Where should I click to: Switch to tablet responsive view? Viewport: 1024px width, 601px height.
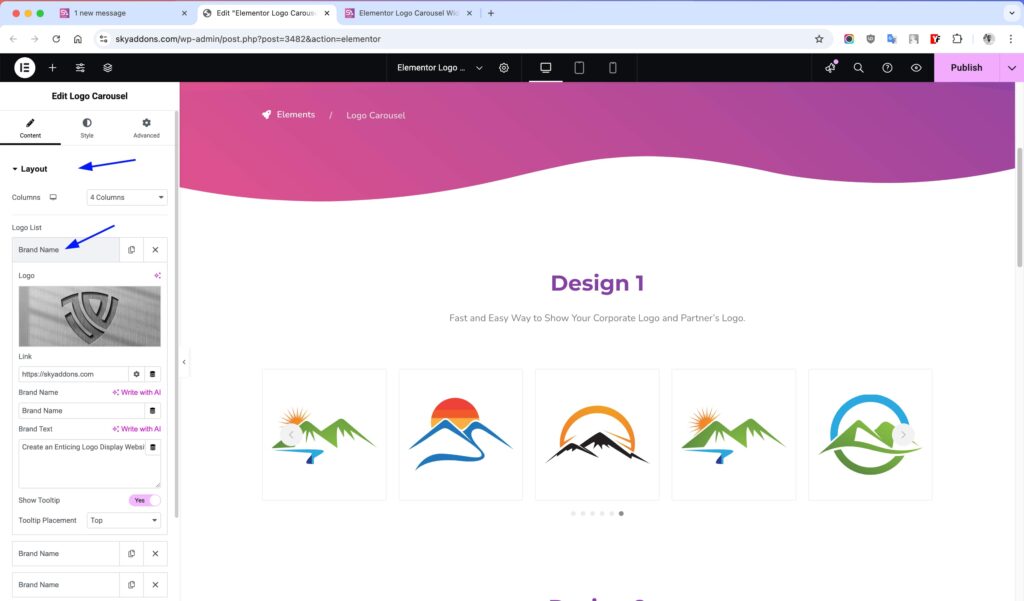click(x=579, y=67)
